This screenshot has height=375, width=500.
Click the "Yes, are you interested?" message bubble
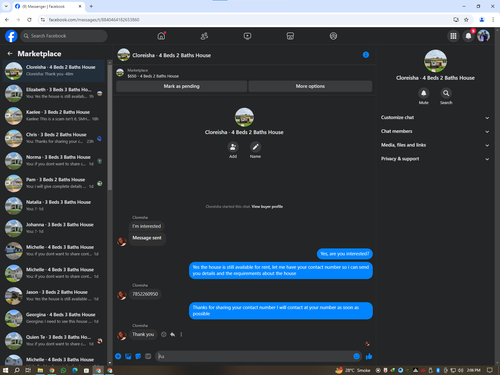(345, 254)
